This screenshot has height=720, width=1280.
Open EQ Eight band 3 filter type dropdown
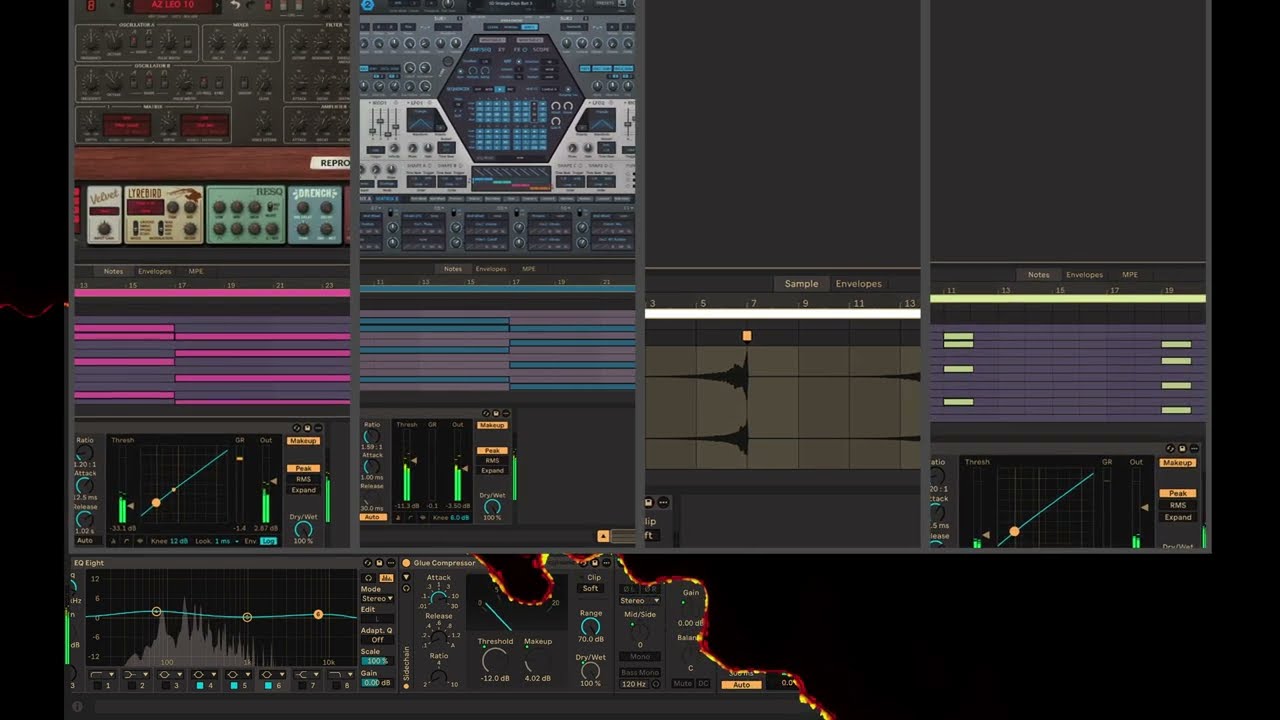(168, 675)
